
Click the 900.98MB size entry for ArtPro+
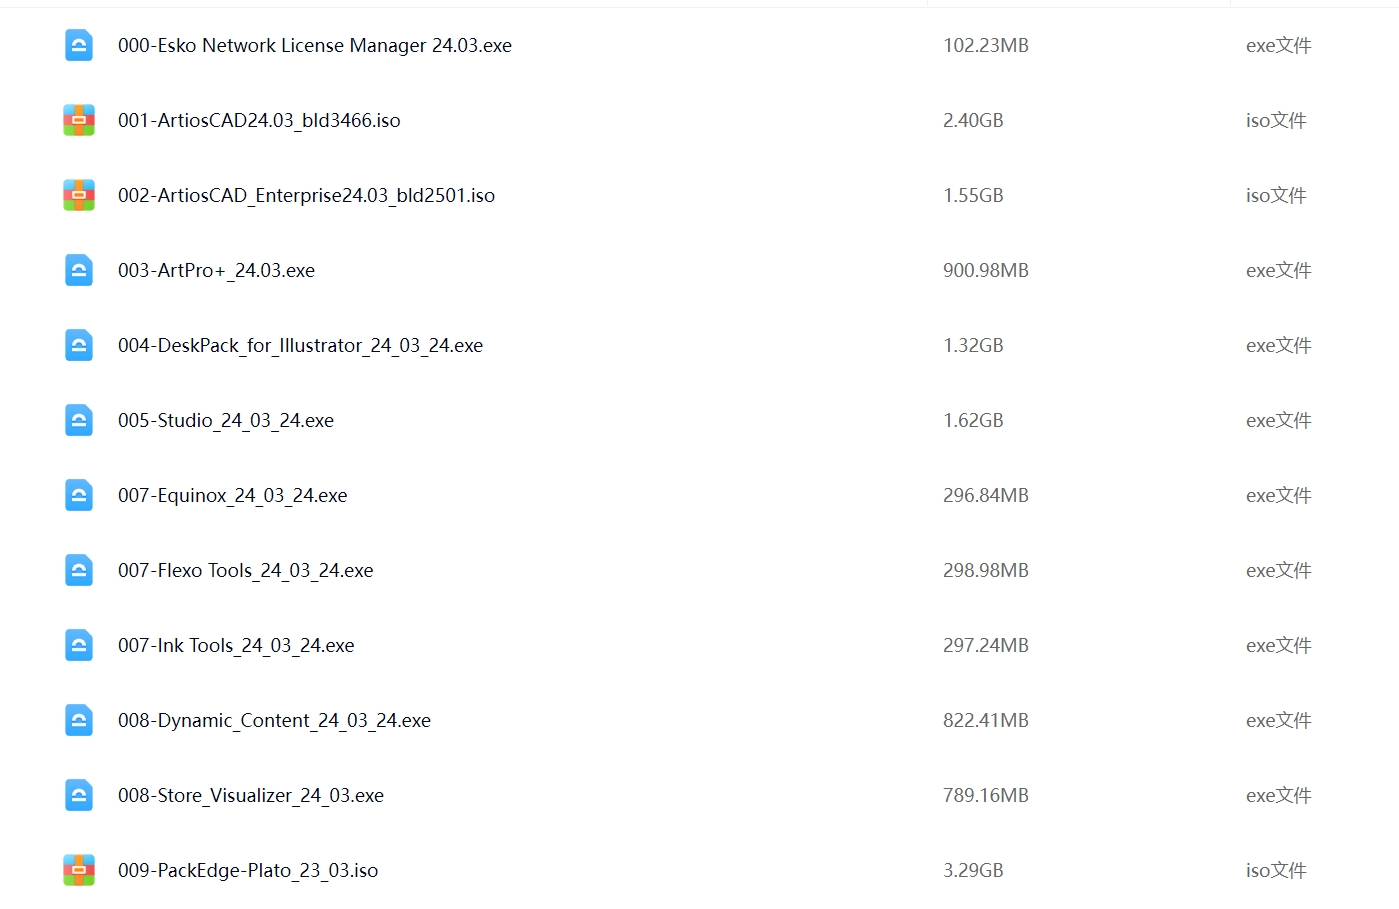coord(986,271)
